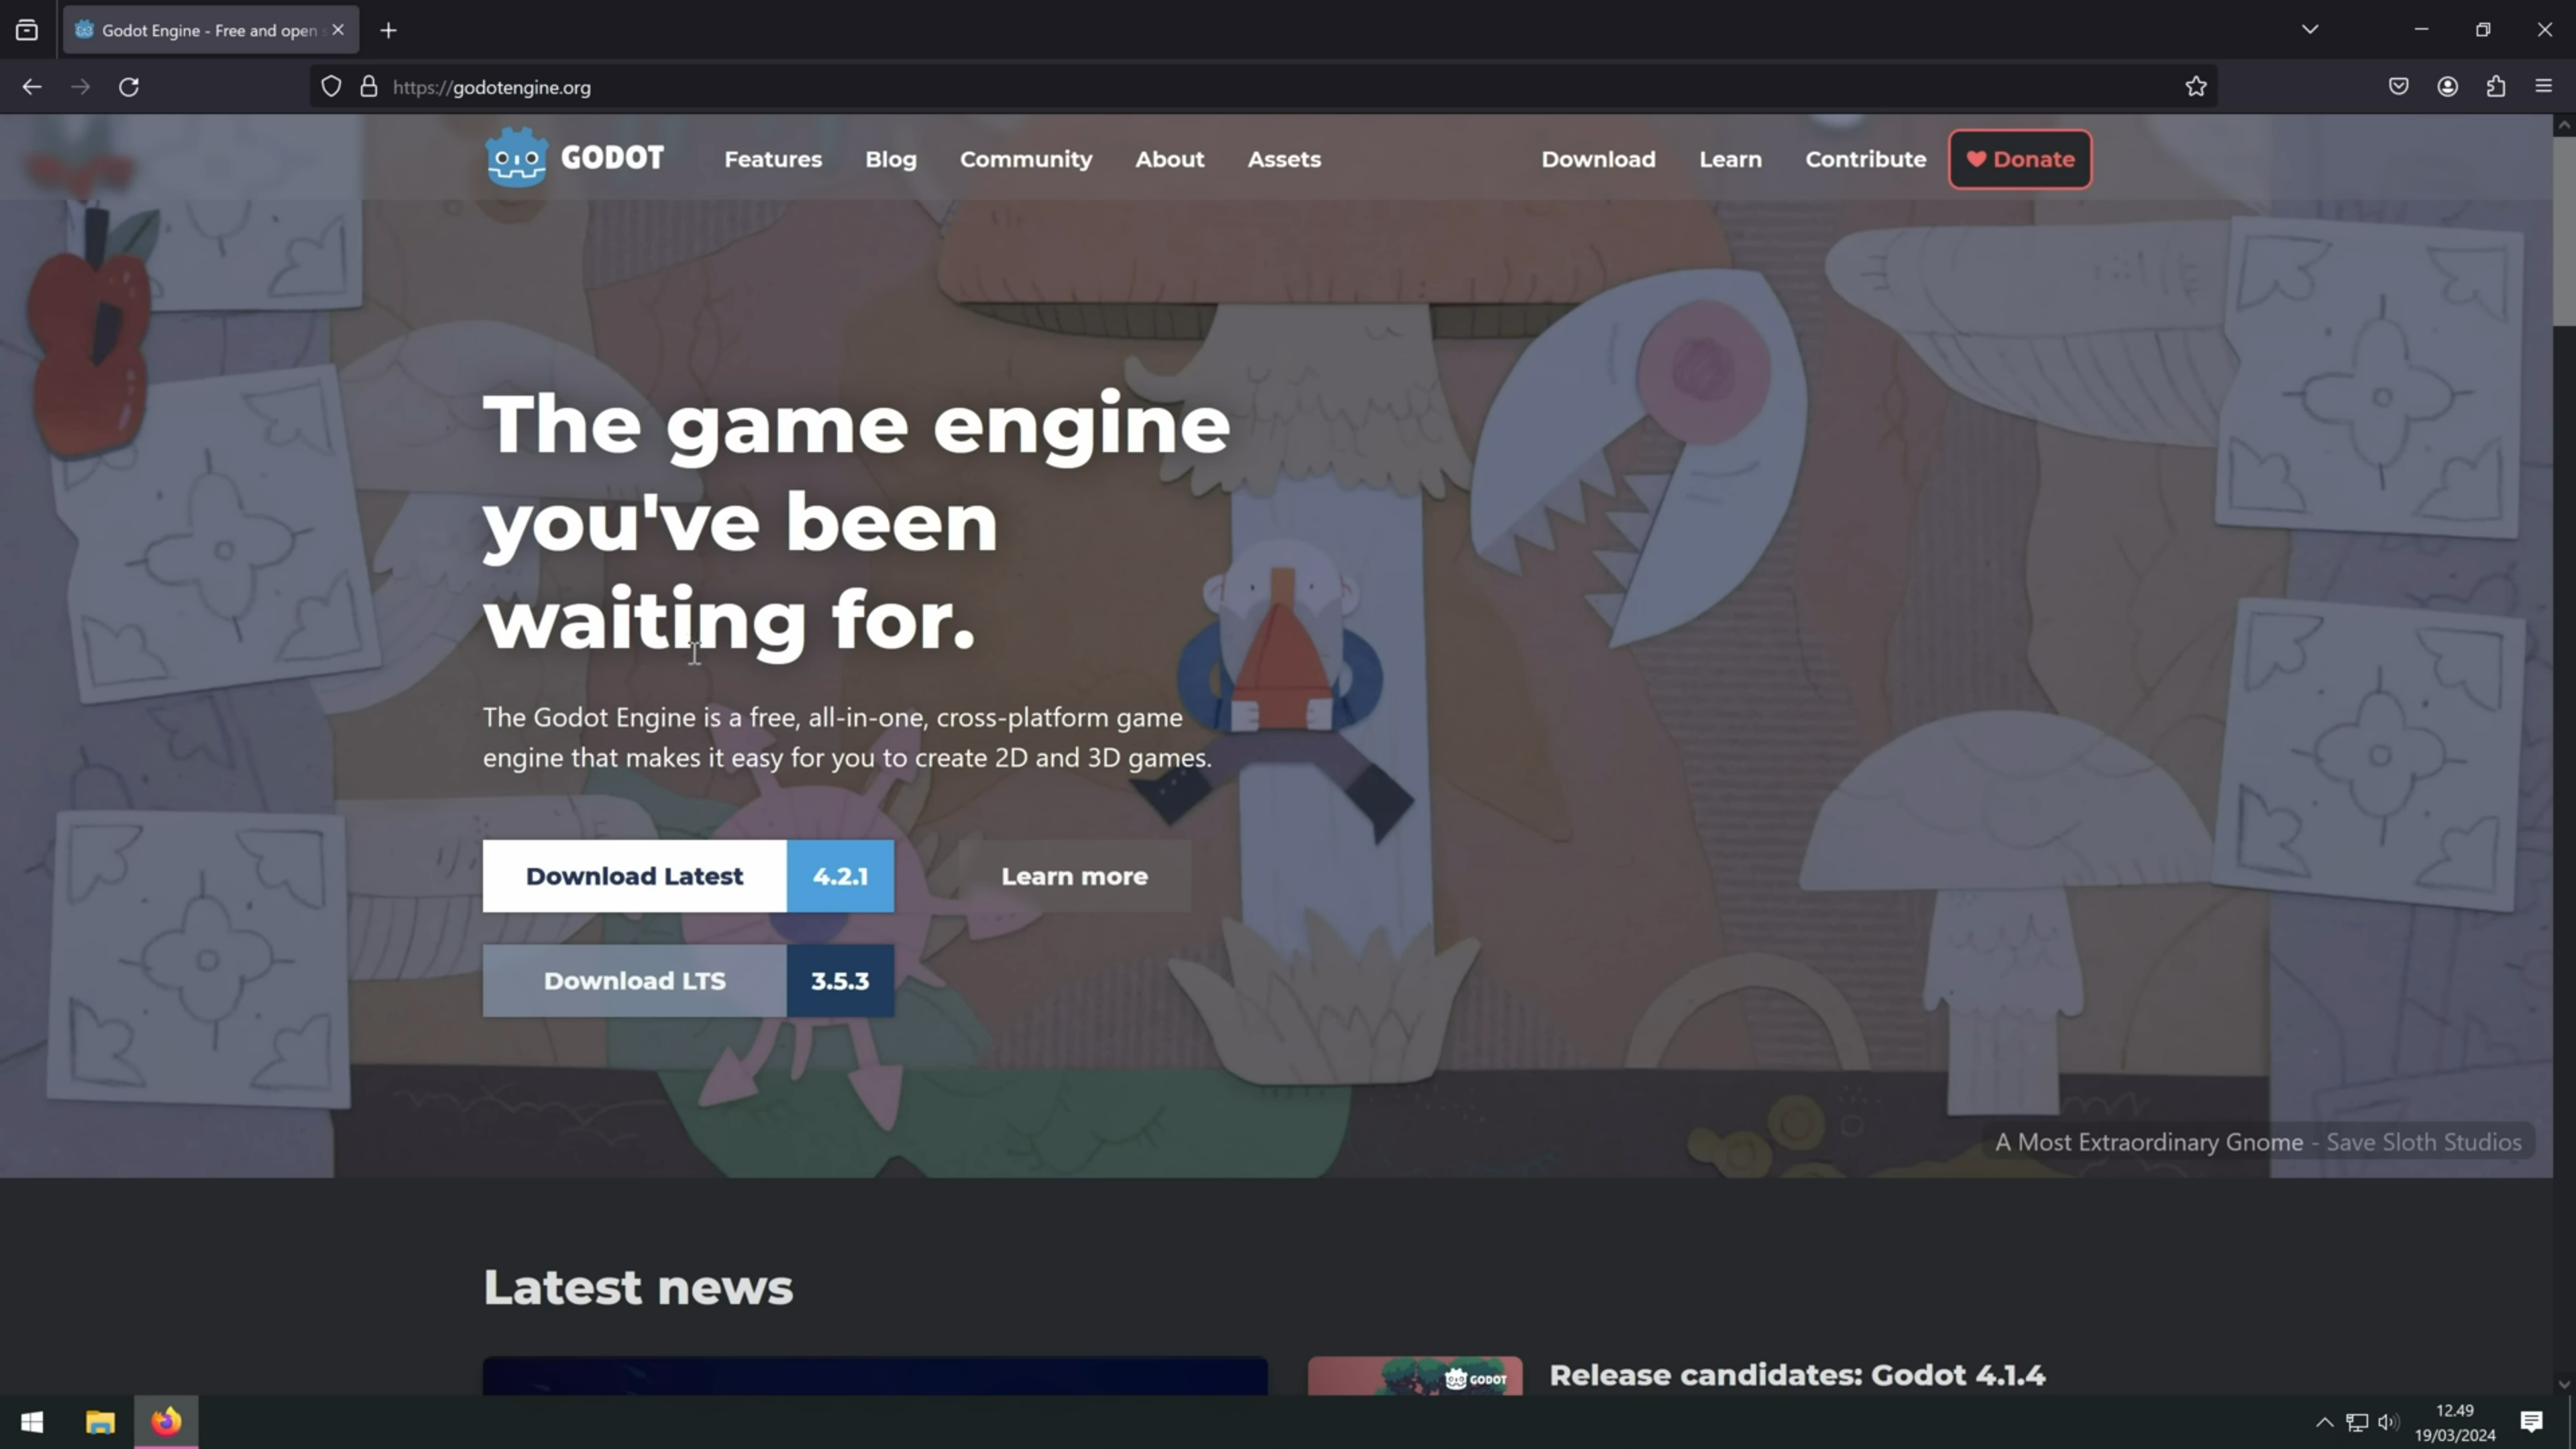The image size is (2576, 1449).
Task: Bookmark this page with the star icon
Action: [2195, 87]
